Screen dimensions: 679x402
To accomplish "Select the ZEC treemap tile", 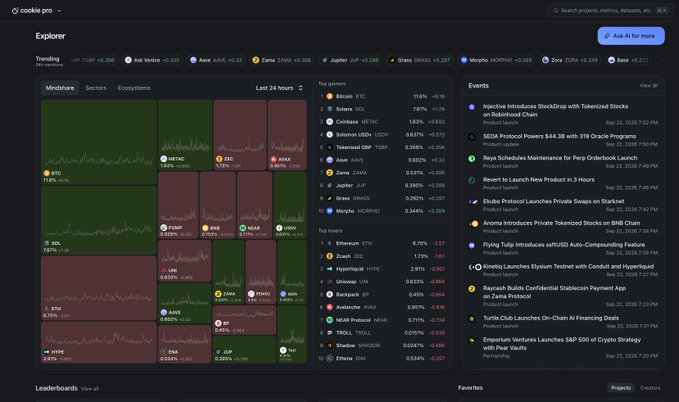I will (x=240, y=135).
